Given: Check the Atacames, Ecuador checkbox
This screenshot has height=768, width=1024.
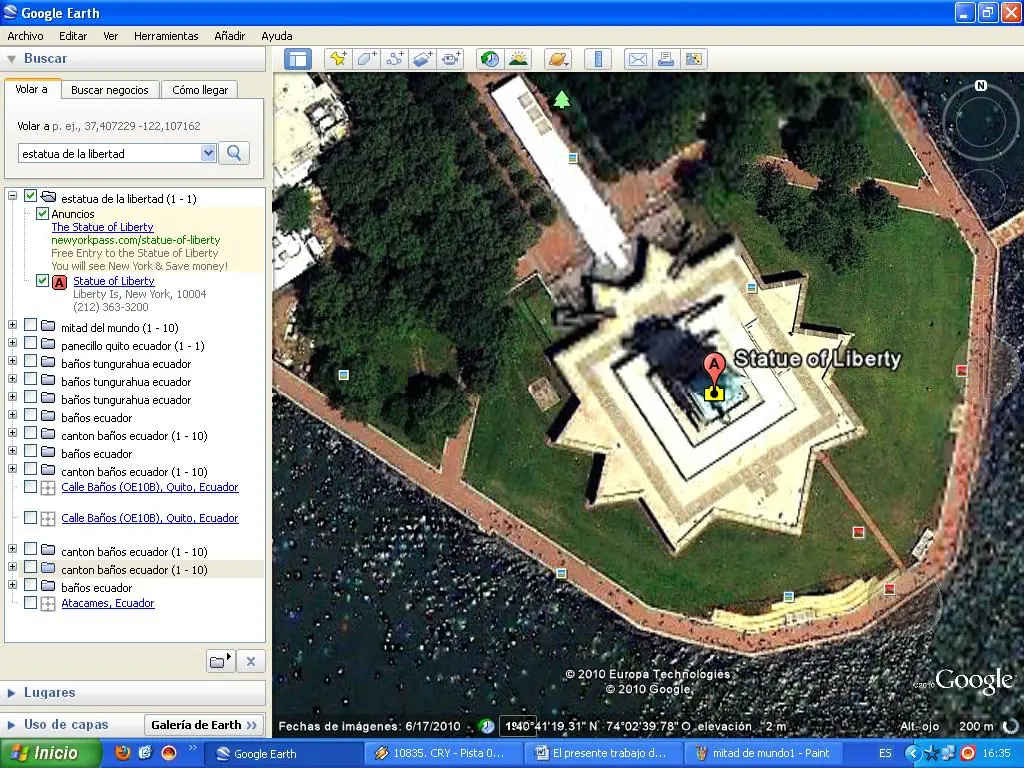Looking at the screenshot, I should coord(30,602).
